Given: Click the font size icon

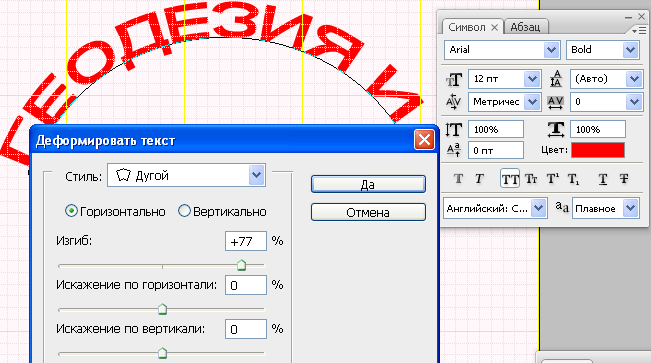Looking at the screenshot, I should 454,79.
